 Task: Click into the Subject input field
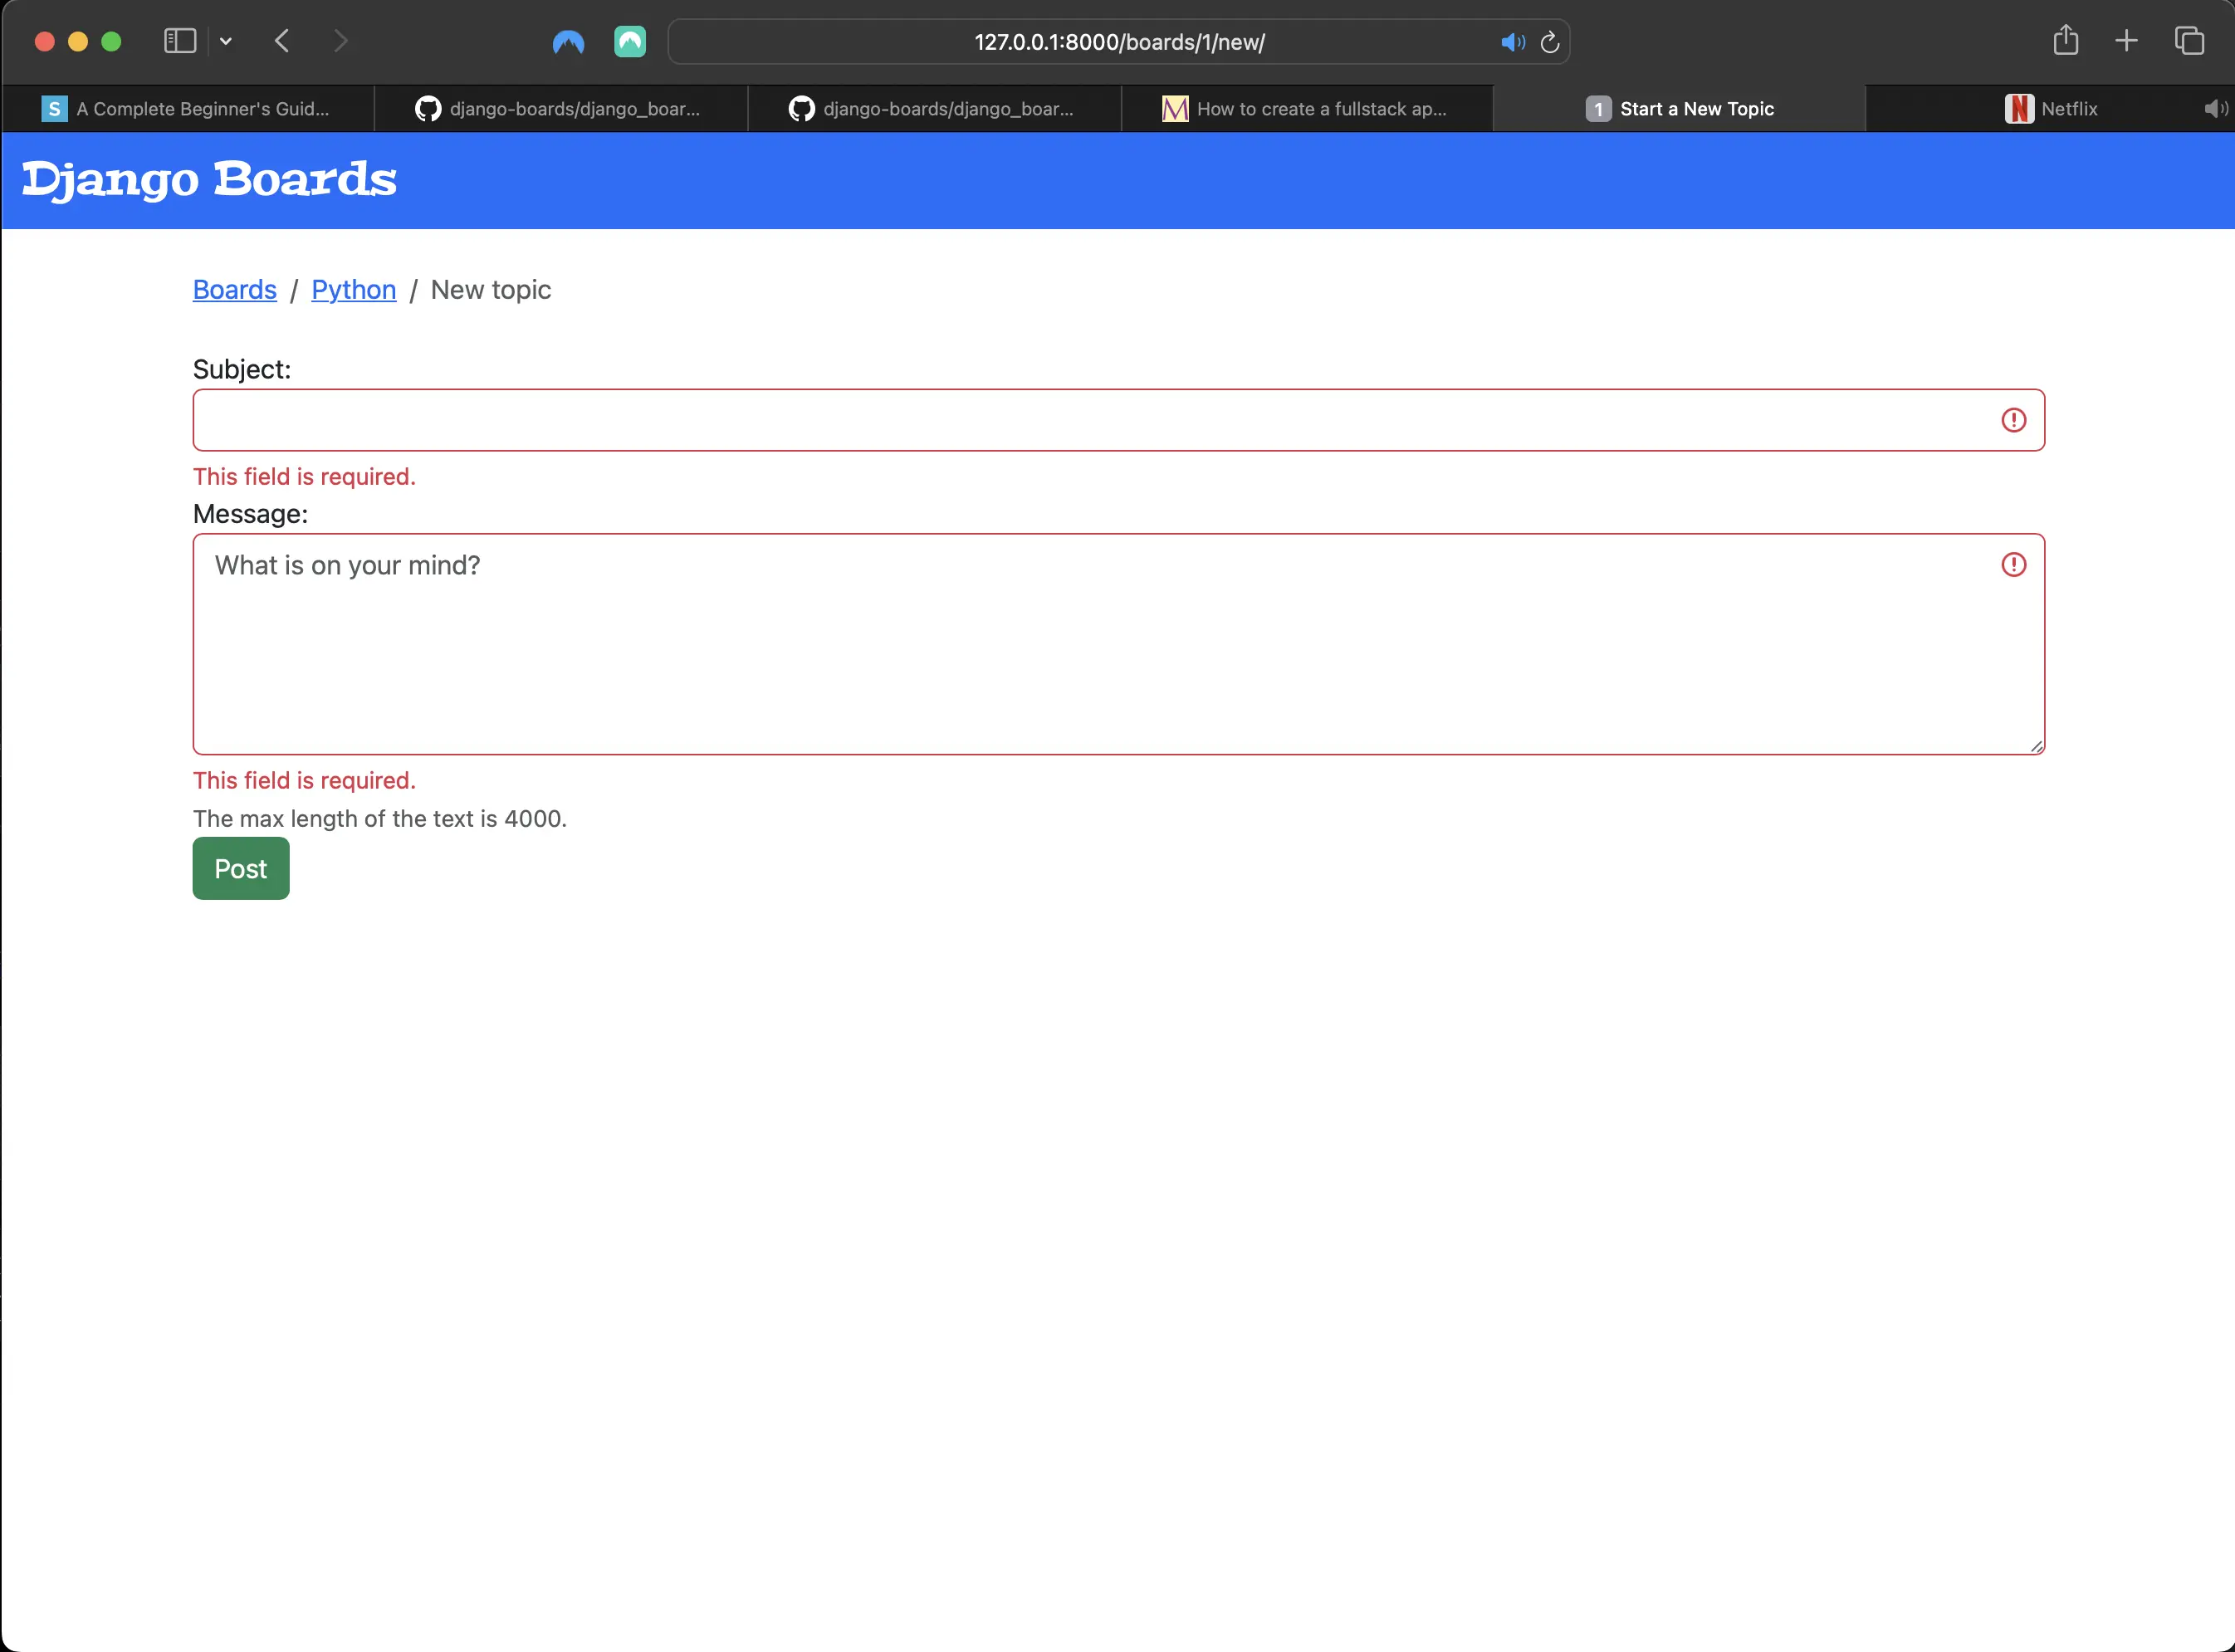[x=1118, y=420]
